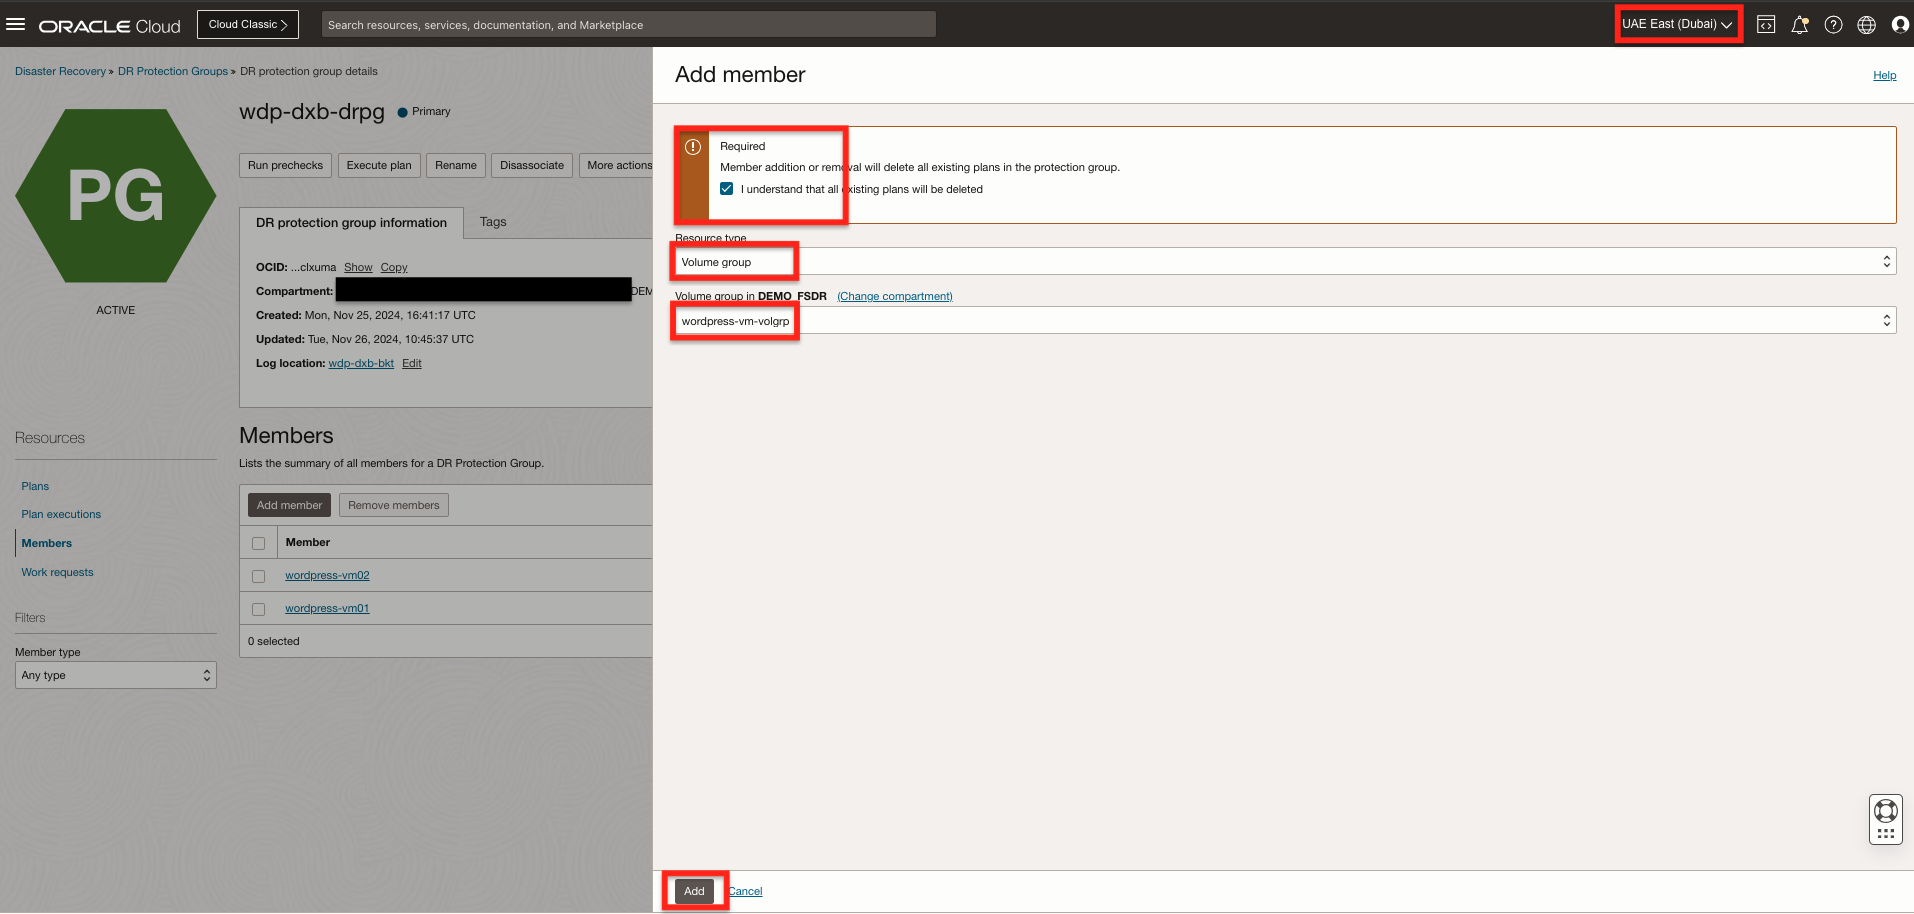Image resolution: width=1914 pixels, height=914 pixels.
Task: Open the wdp-dxb-bkt log location link
Action: coord(361,363)
